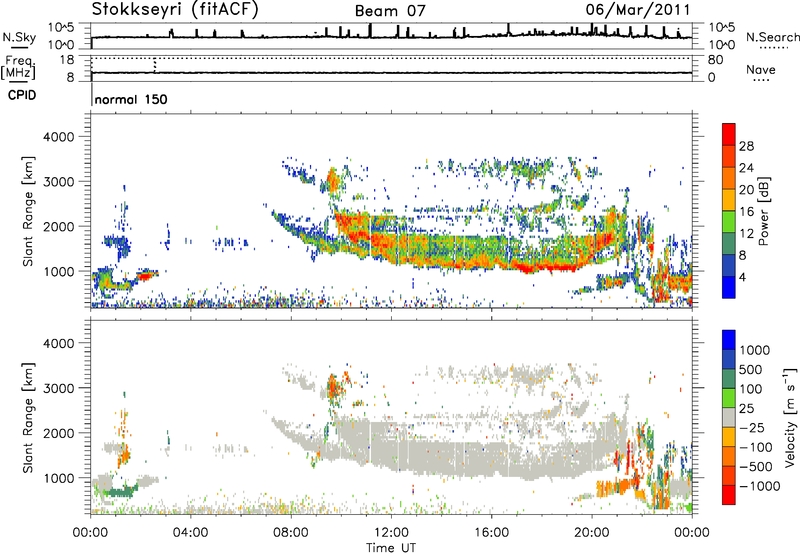Click the blue bottom of Power color bar
Screen dimensions: 800x554
click(x=729, y=287)
